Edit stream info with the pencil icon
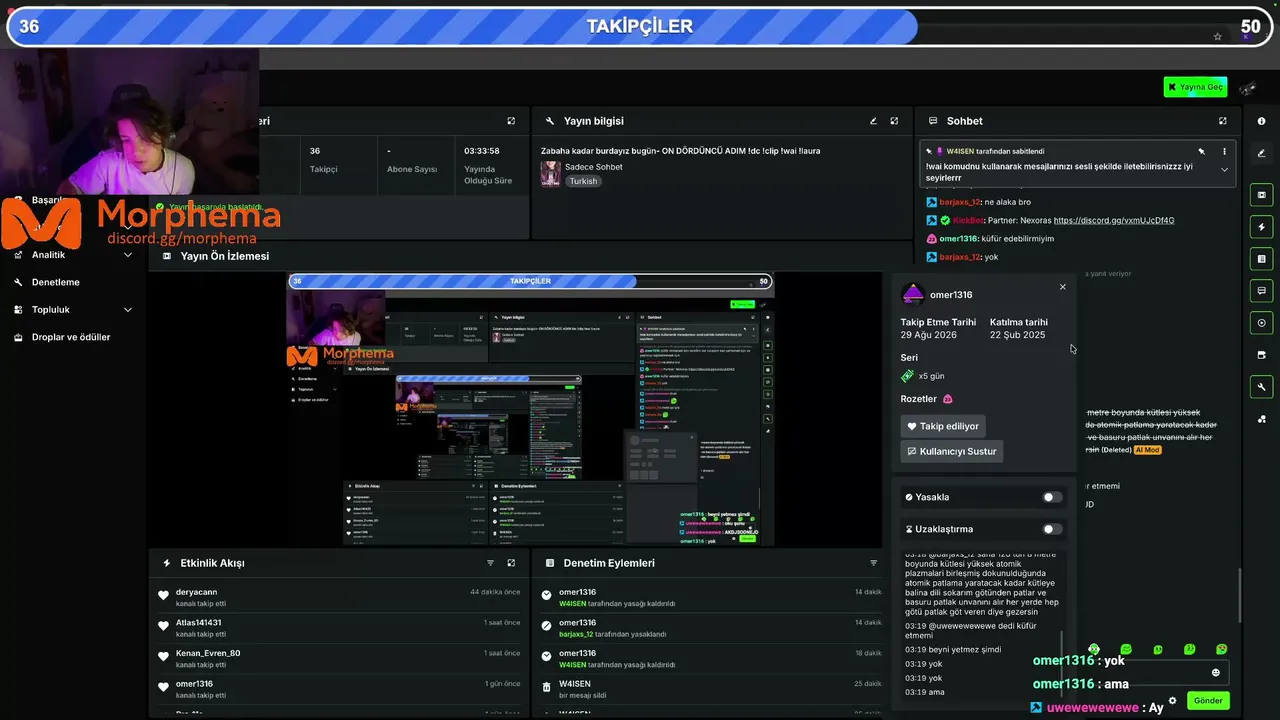Image resolution: width=1280 pixels, height=720 pixels. (873, 121)
